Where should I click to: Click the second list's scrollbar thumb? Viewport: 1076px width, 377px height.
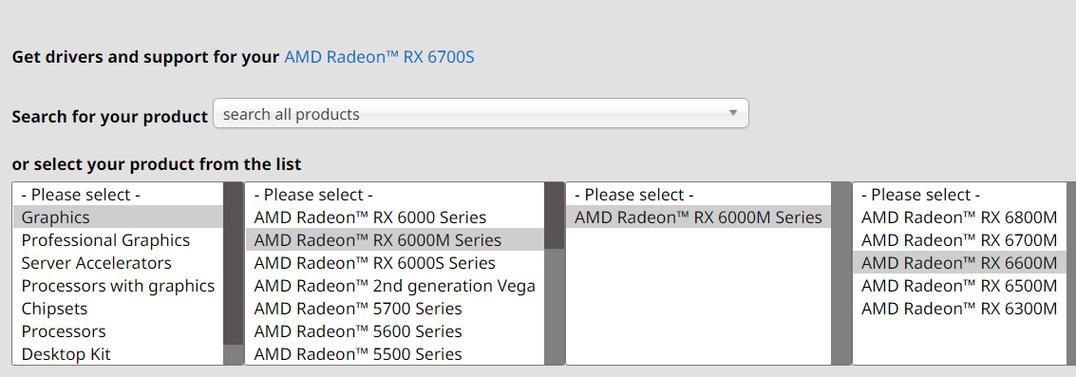[x=554, y=216]
